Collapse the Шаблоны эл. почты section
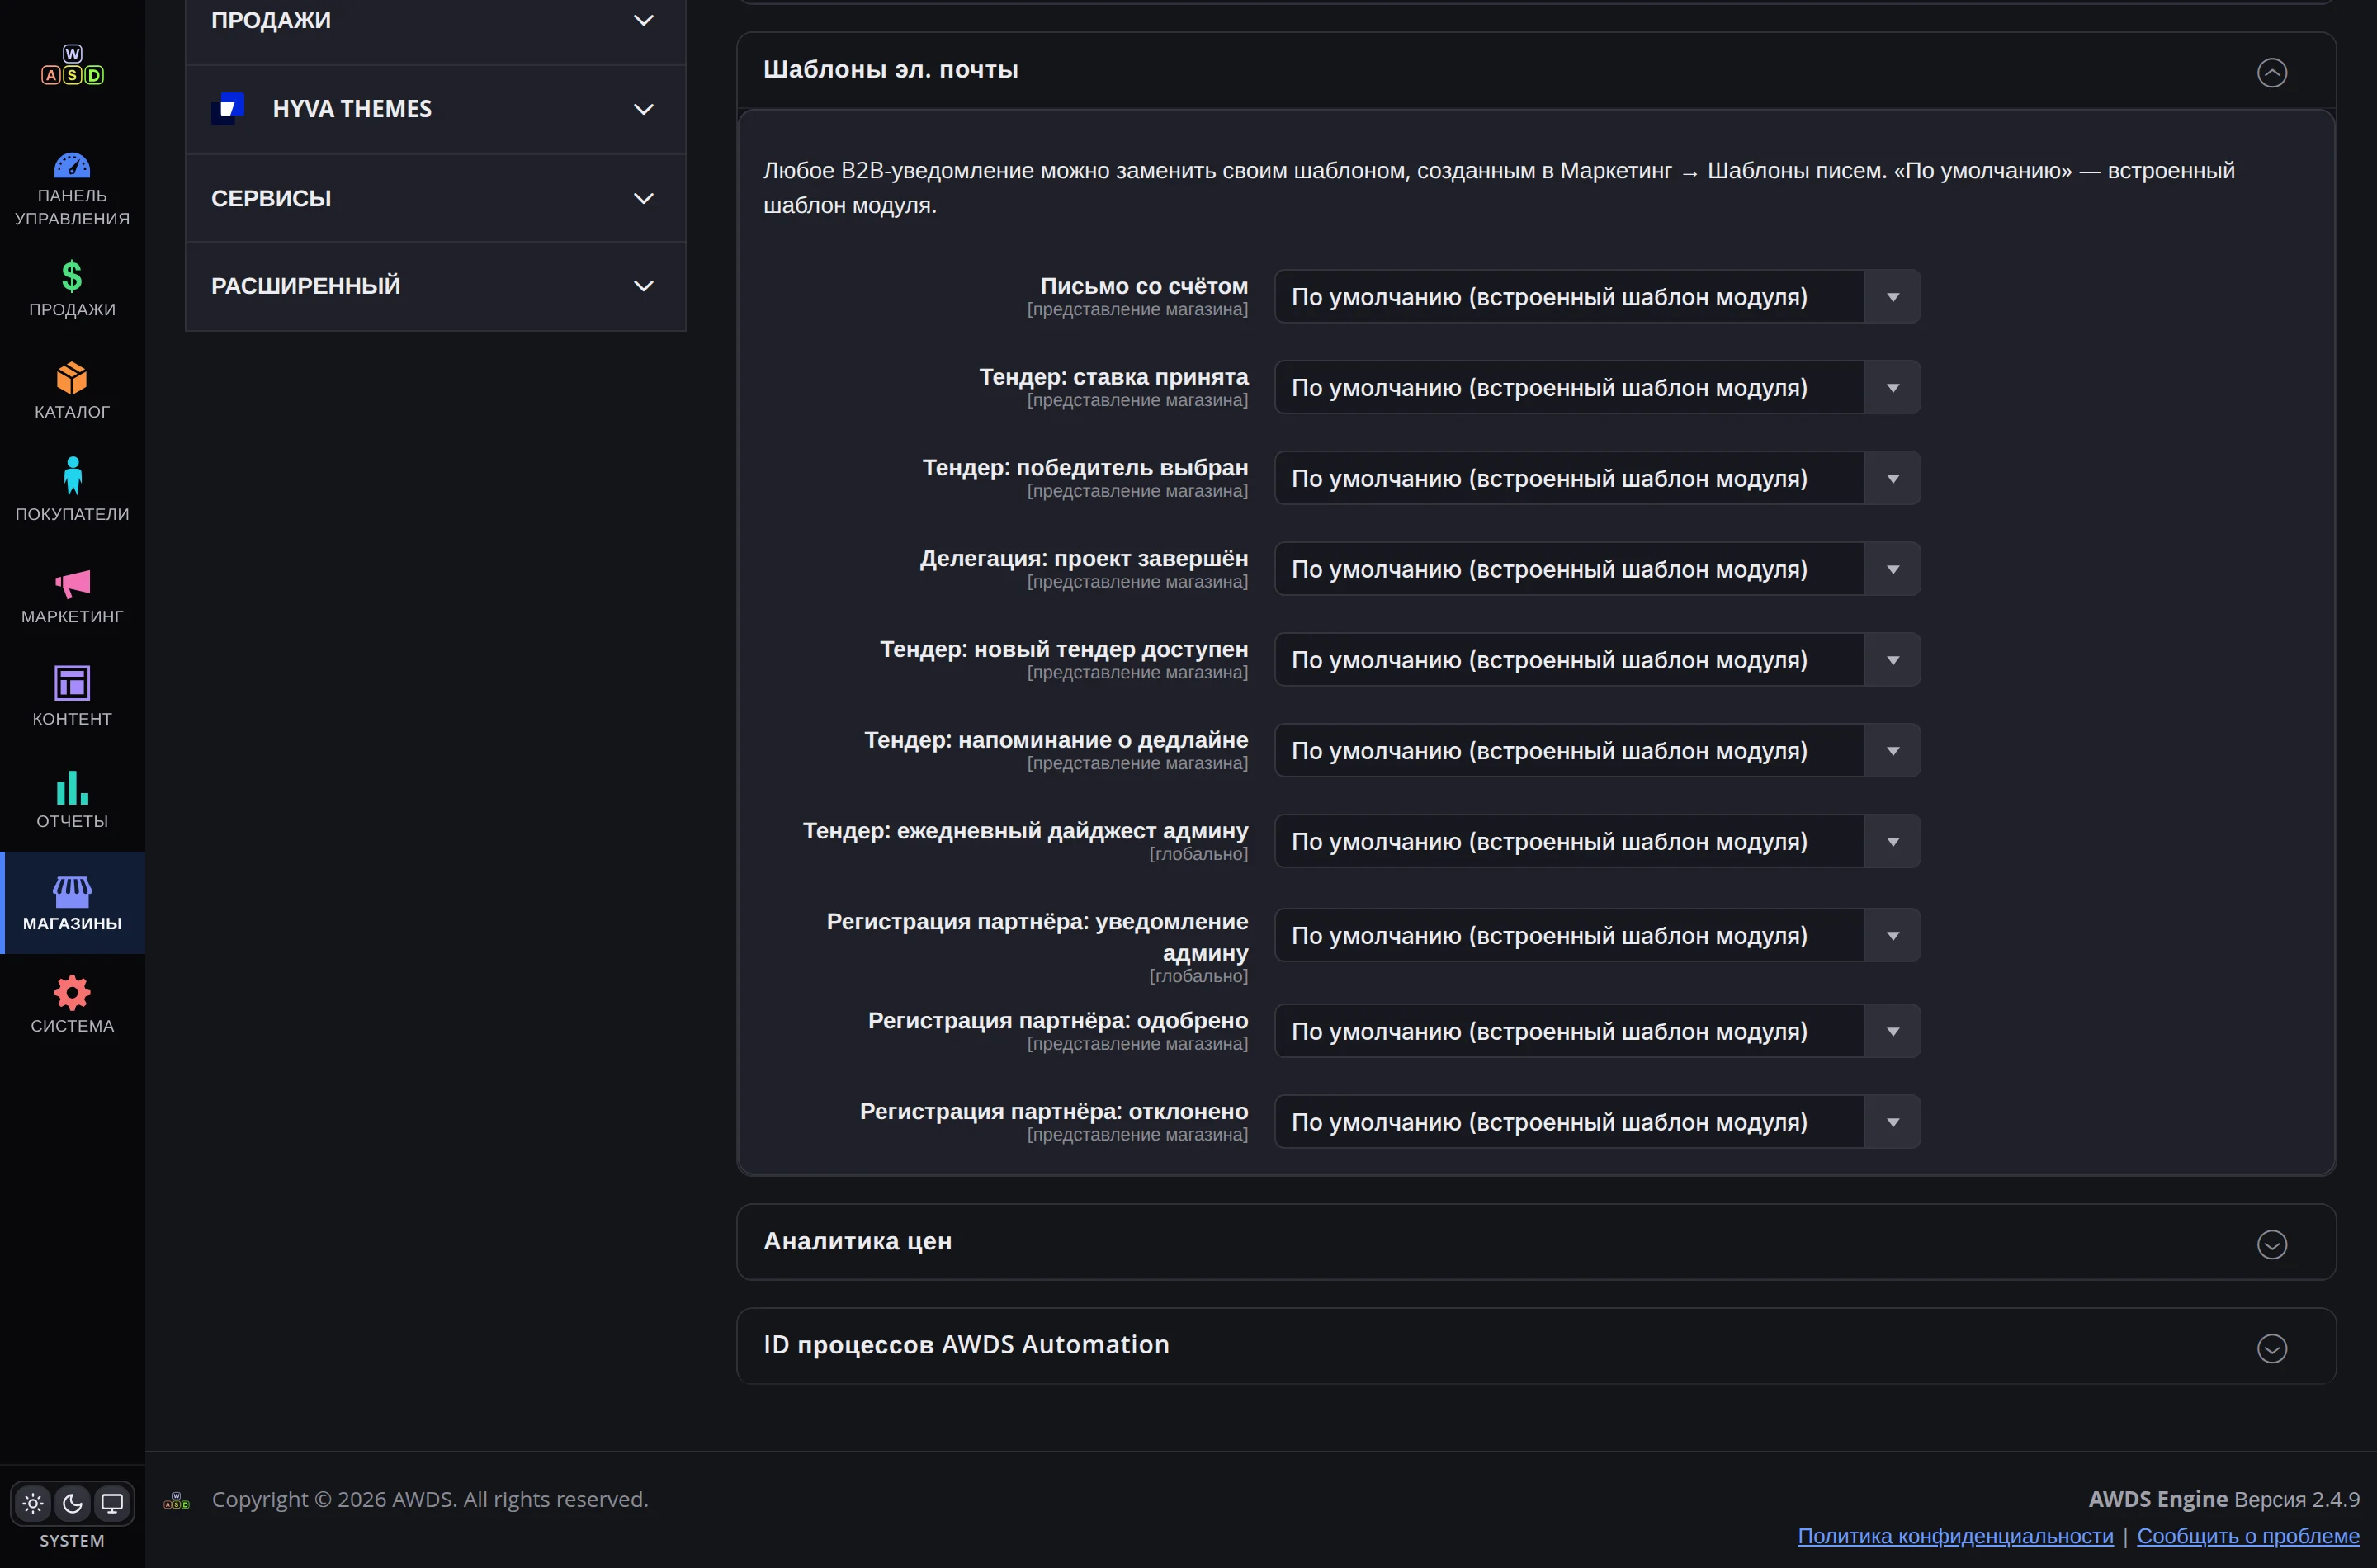This screenshot has height=1568, width=2377. point(2271,72)
